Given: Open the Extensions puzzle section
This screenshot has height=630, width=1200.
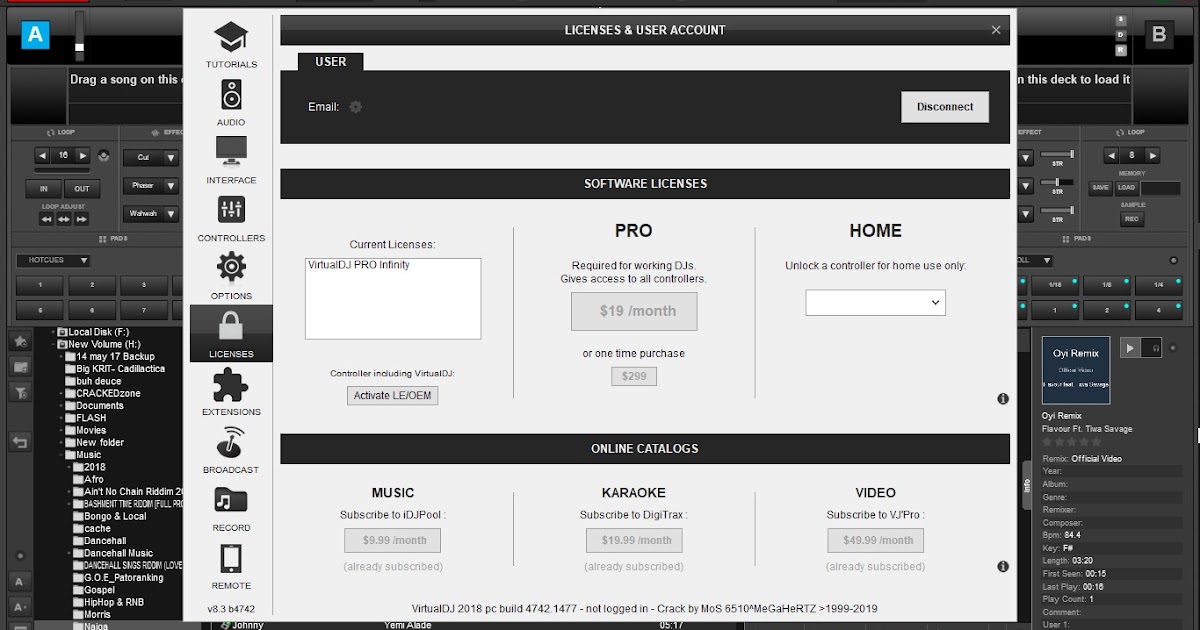Looking at the screenshot, I should (x=231, y=392).
